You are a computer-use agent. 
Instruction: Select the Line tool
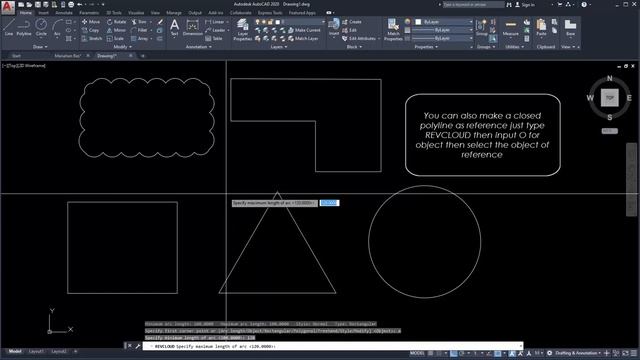(9, 27)
